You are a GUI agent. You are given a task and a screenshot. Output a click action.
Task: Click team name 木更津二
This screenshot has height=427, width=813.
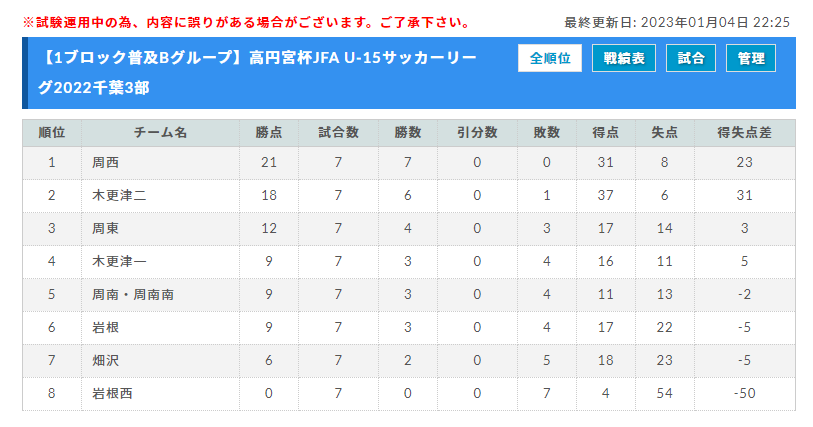tap(119, 195)
